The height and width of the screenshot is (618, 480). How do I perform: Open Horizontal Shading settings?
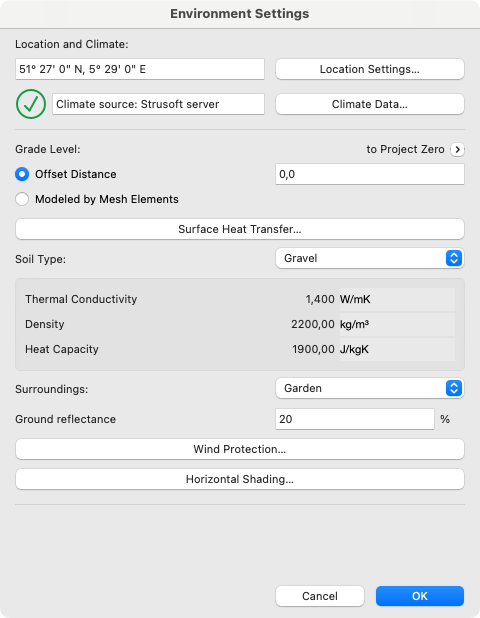(x=240, y=479)
